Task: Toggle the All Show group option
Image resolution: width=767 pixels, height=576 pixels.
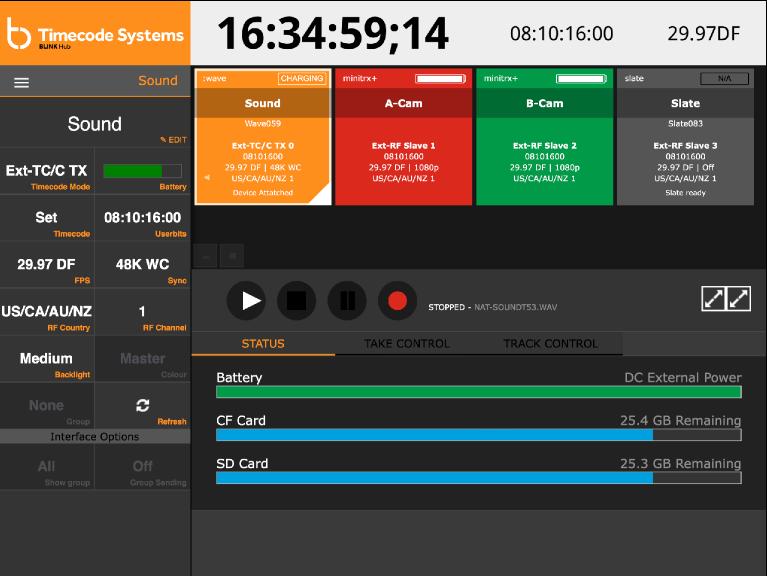Action: click(x=47, y=467)
